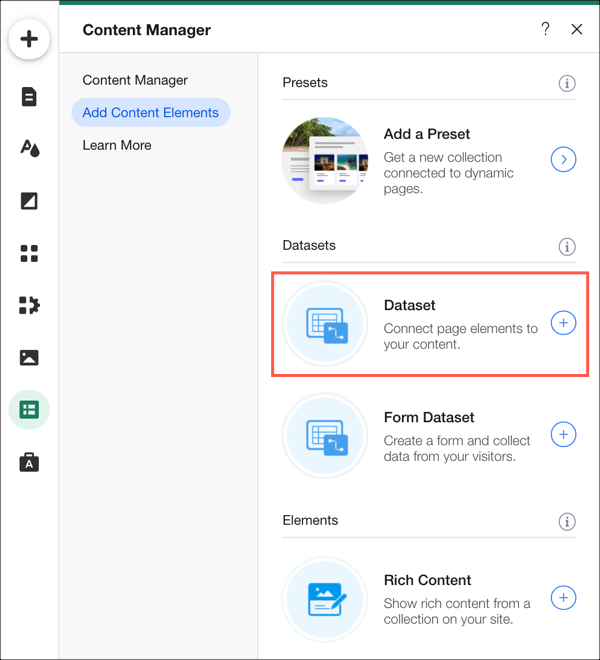Open the Pages icon in left sidebar
Screen dimensions: 600x660
pos(29,97)
